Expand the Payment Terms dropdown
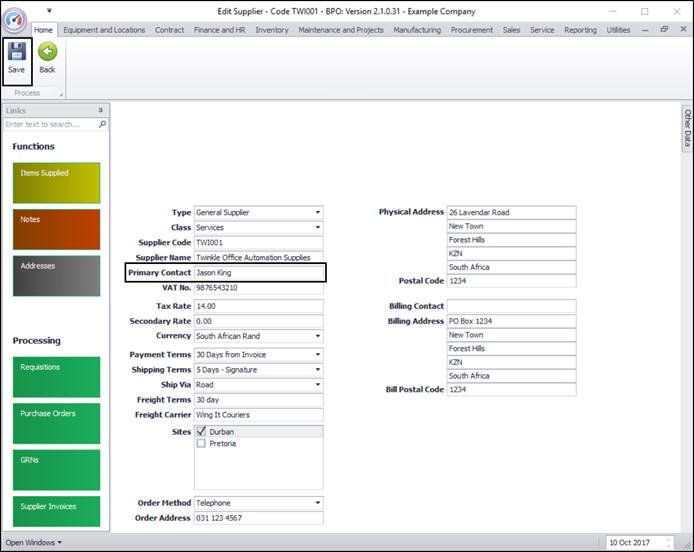The image size is (694, 552). pyautogui.click(x=318, y=355)
